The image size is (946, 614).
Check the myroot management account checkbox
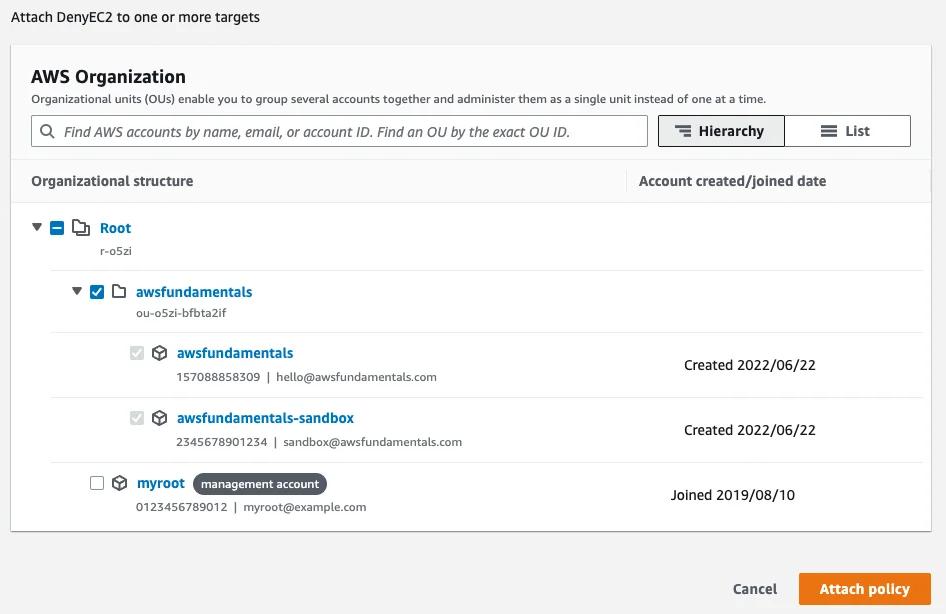97,483
